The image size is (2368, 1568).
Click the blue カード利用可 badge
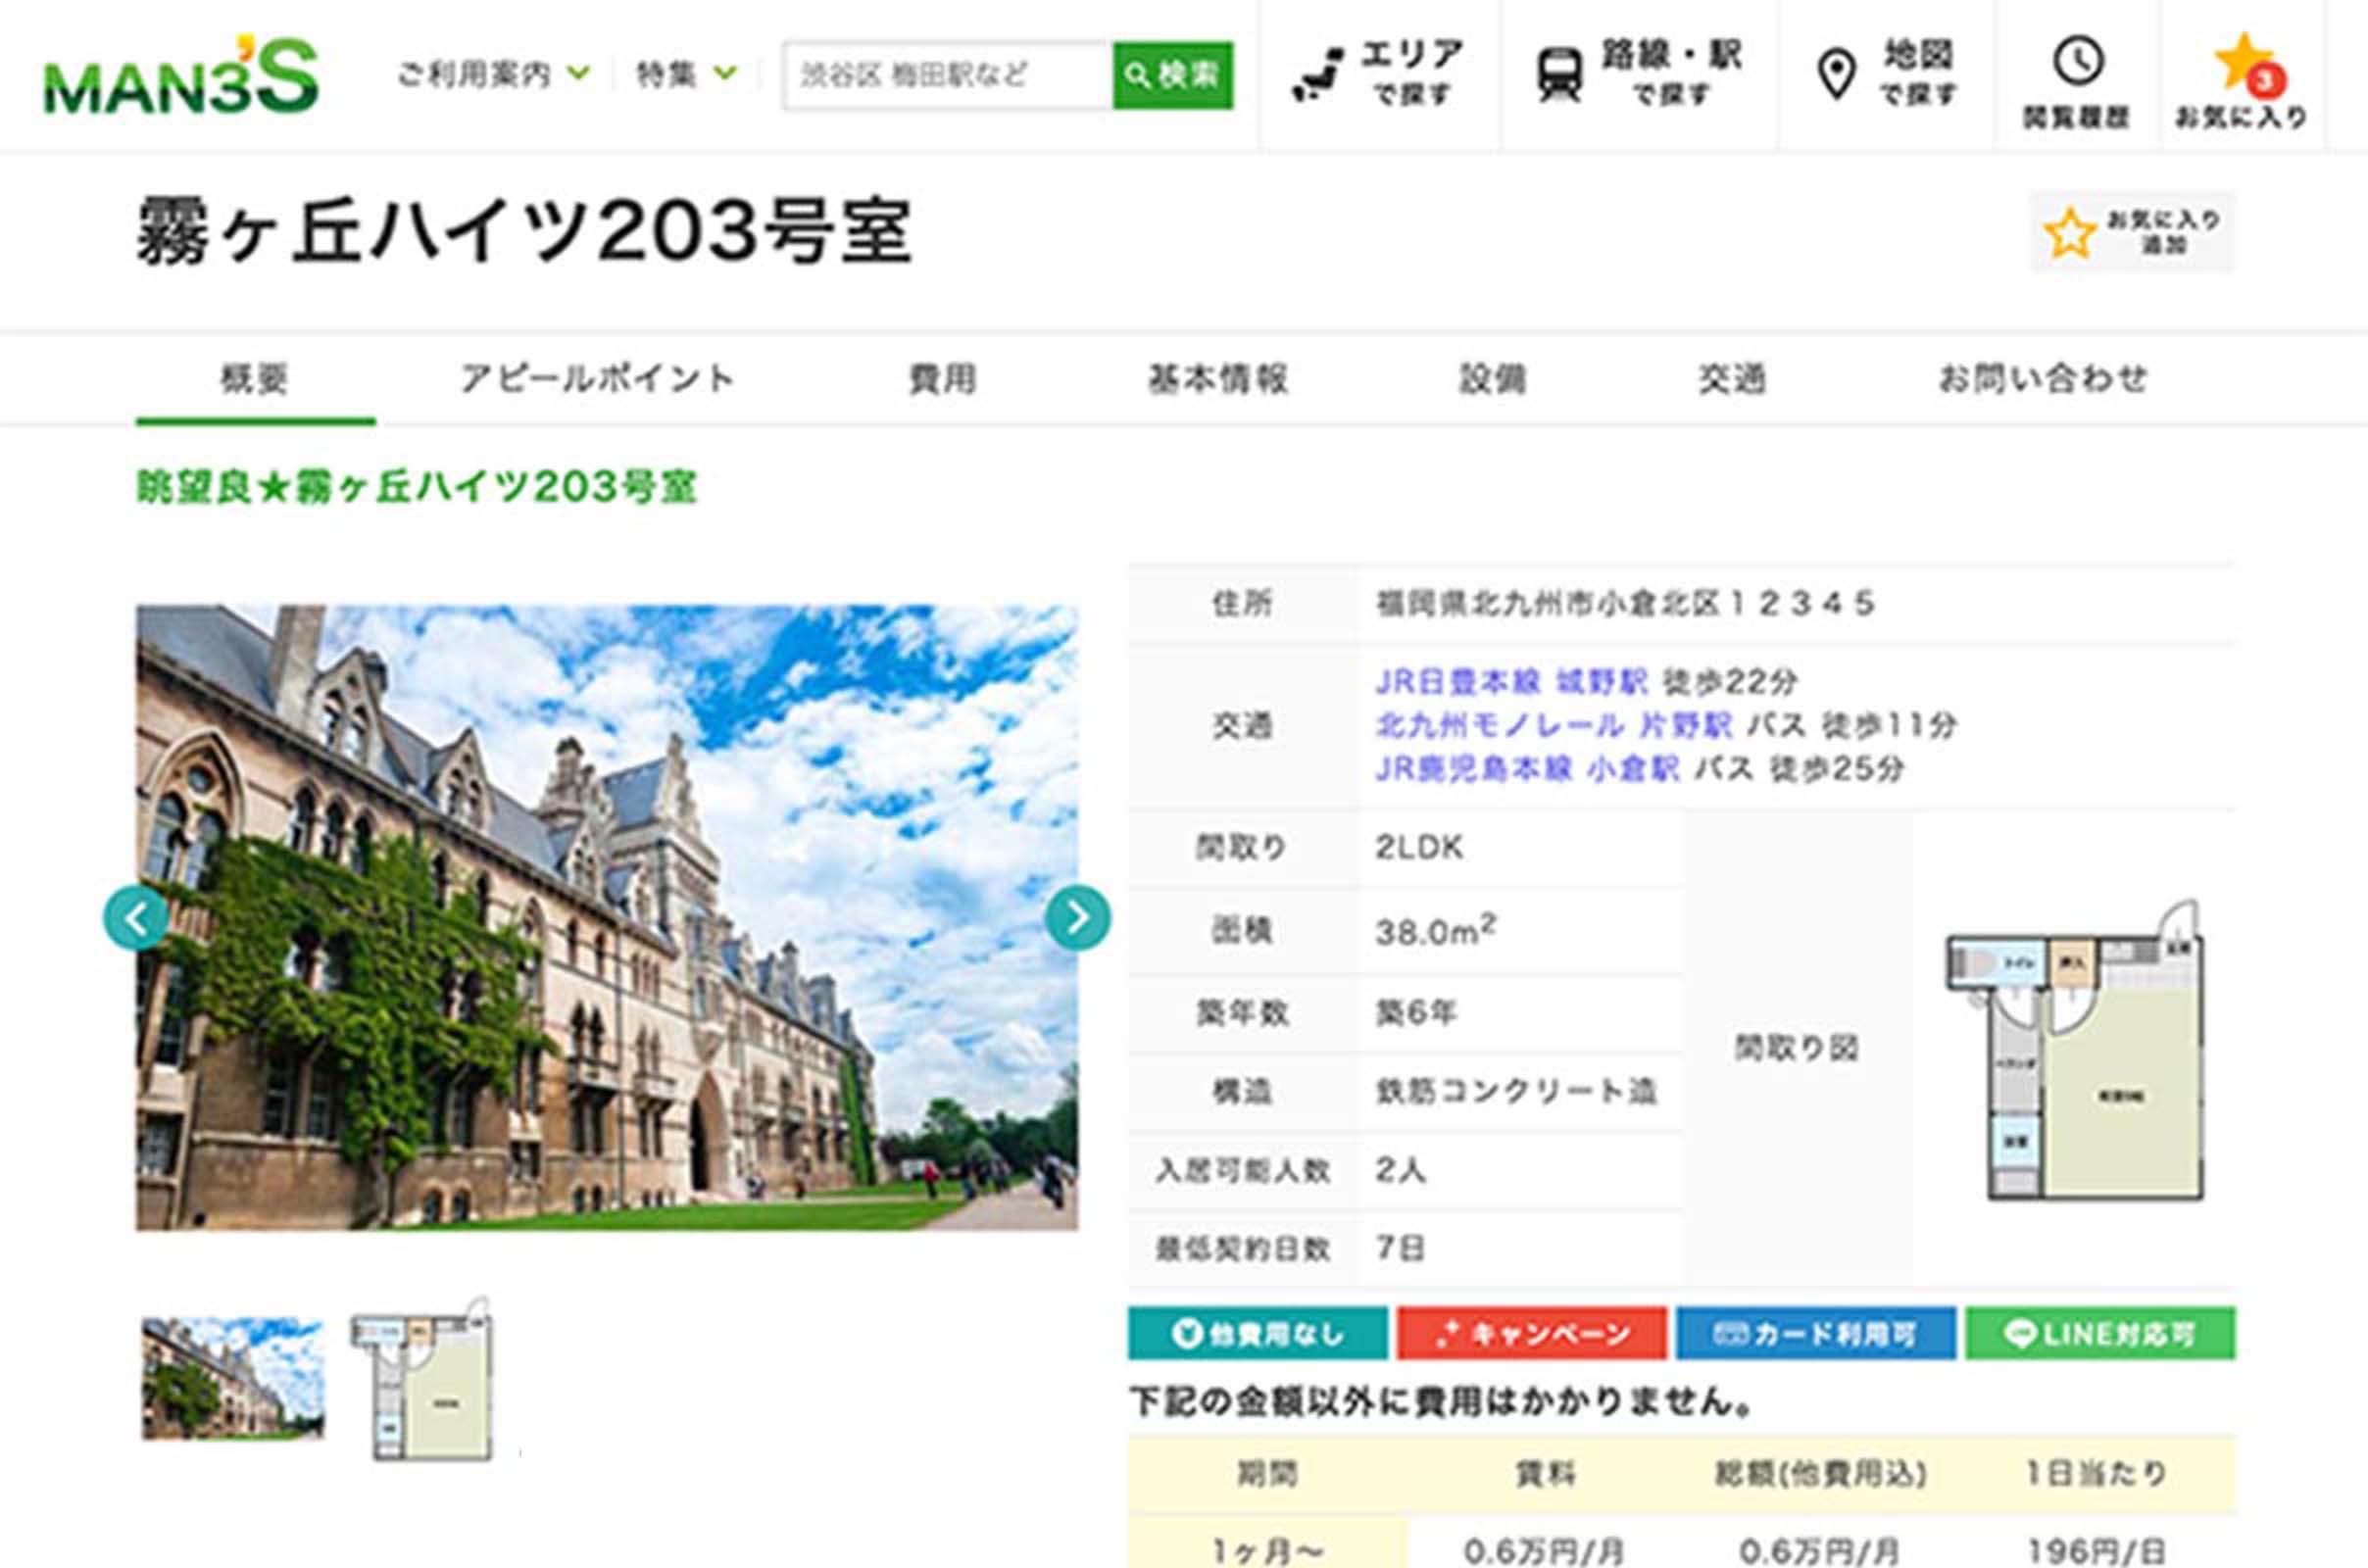coord(1816,1333)
